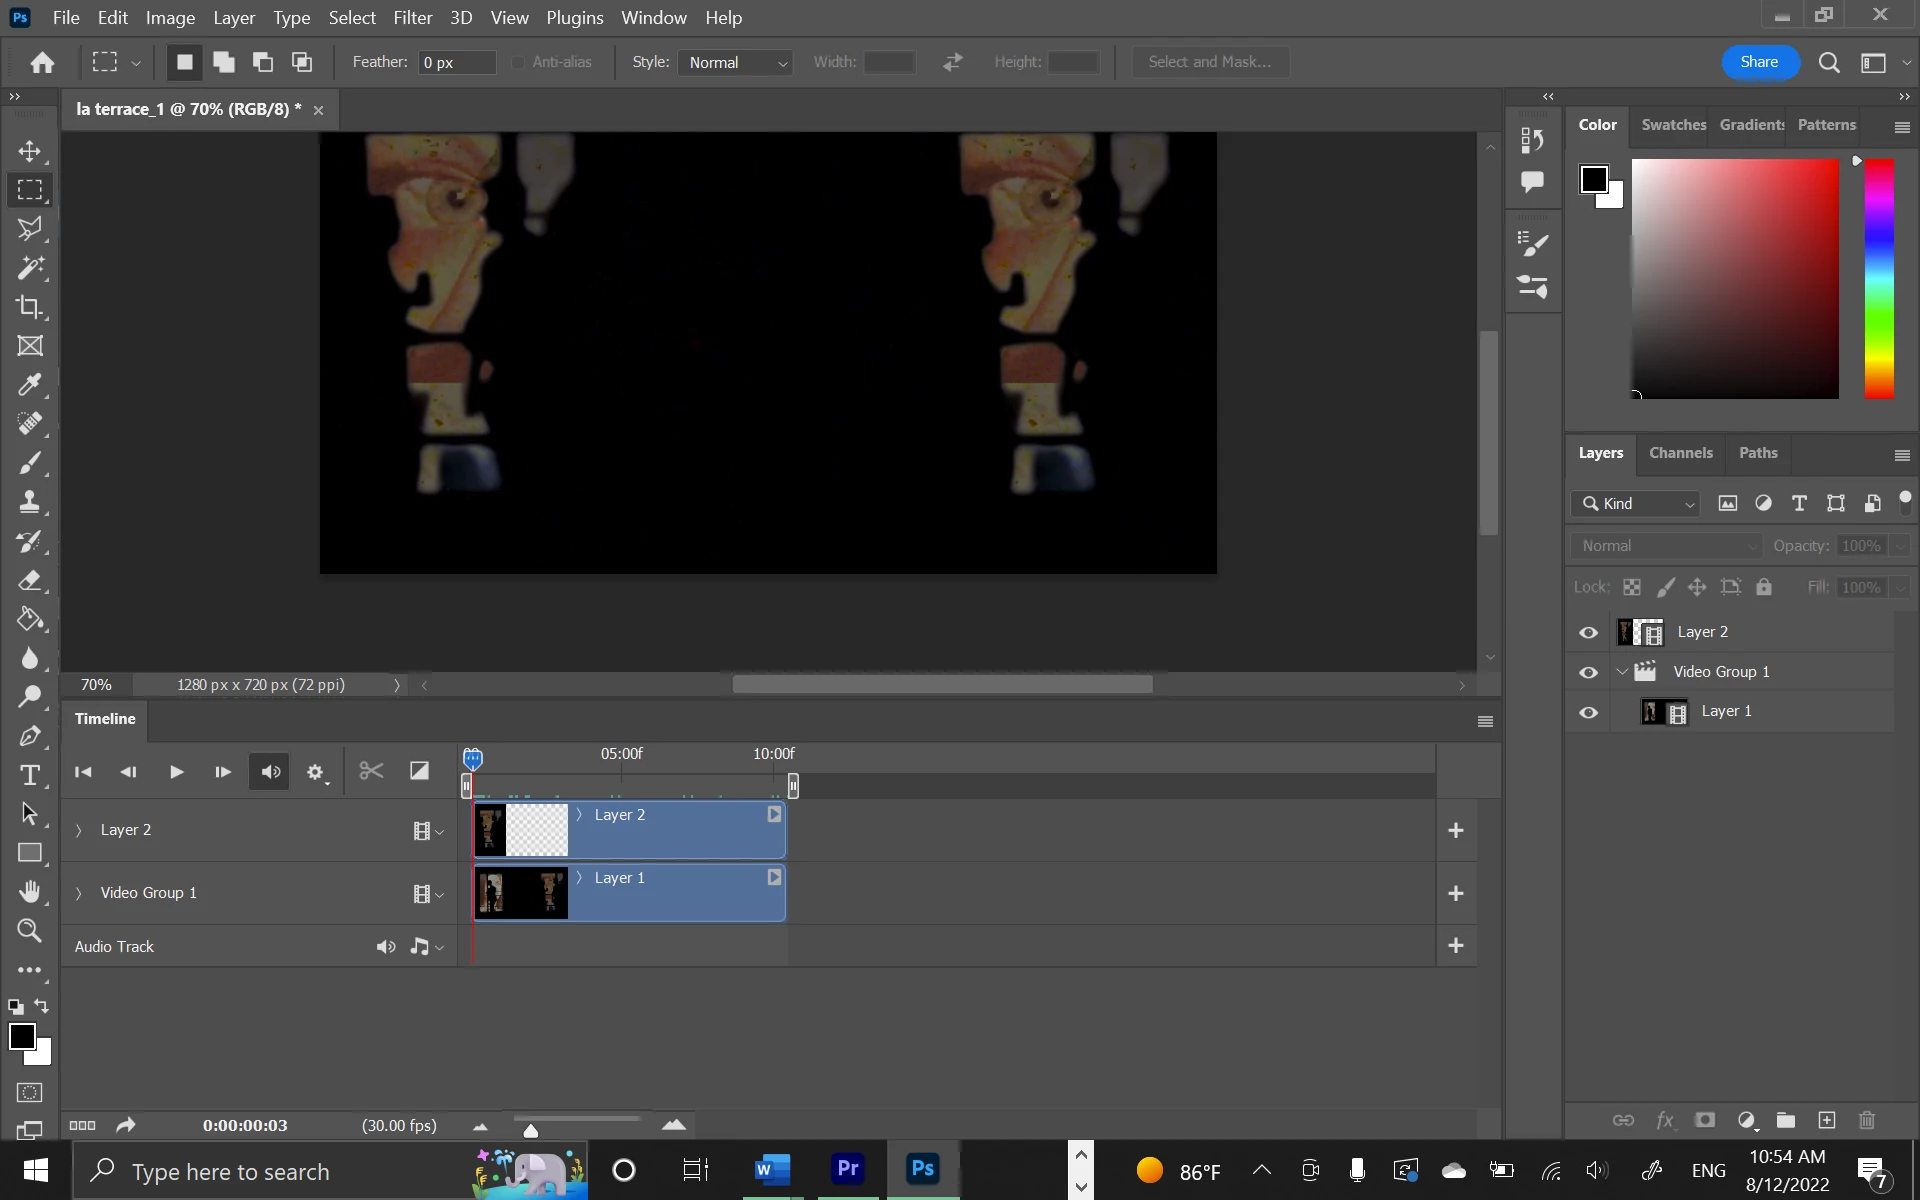Open Premiere Pro from the taskbar
The image size is (1920, 1200).
pyautogui.click(x=848, y=1169)
